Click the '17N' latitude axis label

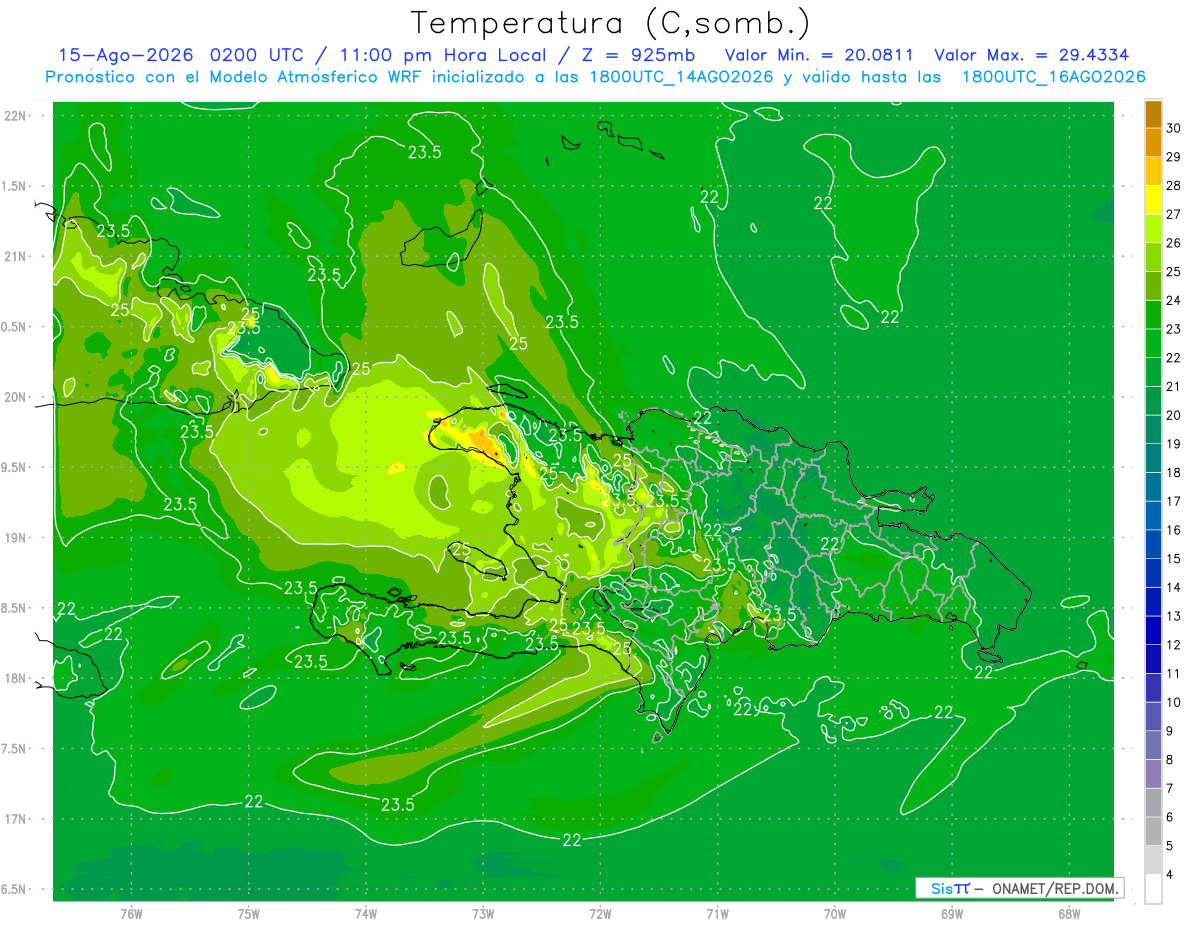17,819
